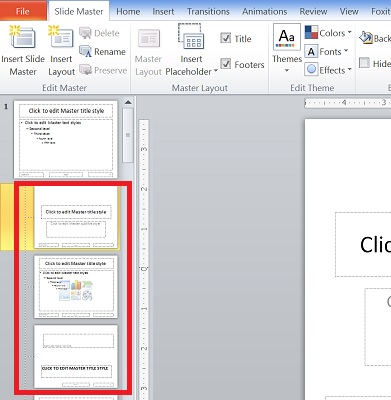Click the Background Styles icon

[366, 37]
